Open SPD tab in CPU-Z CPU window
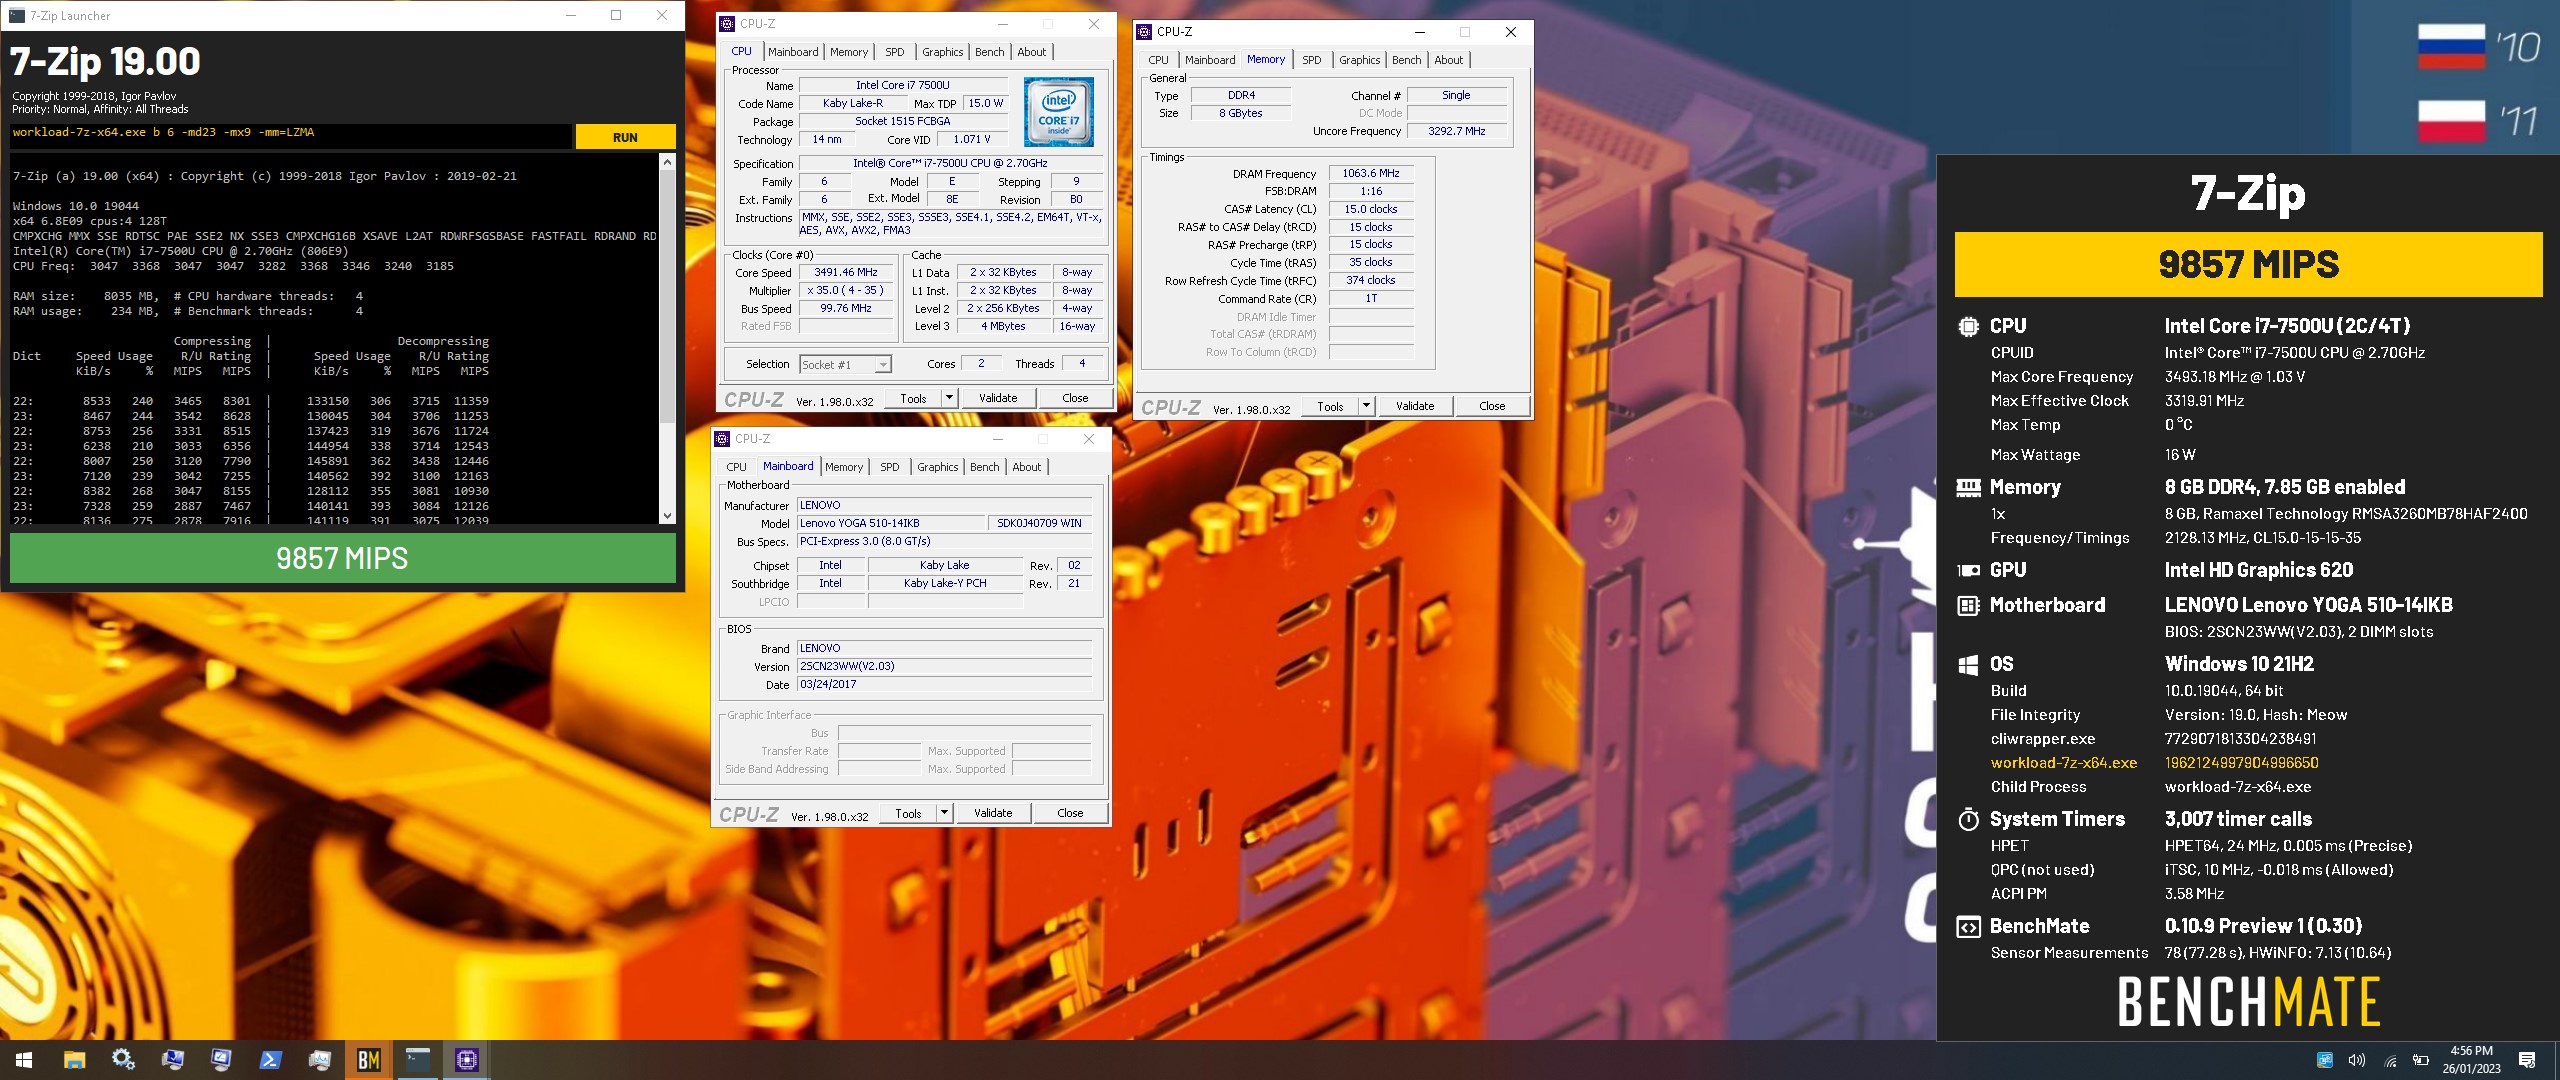The width and height of the screenshot is (2560, 1080). coord(894,52)
